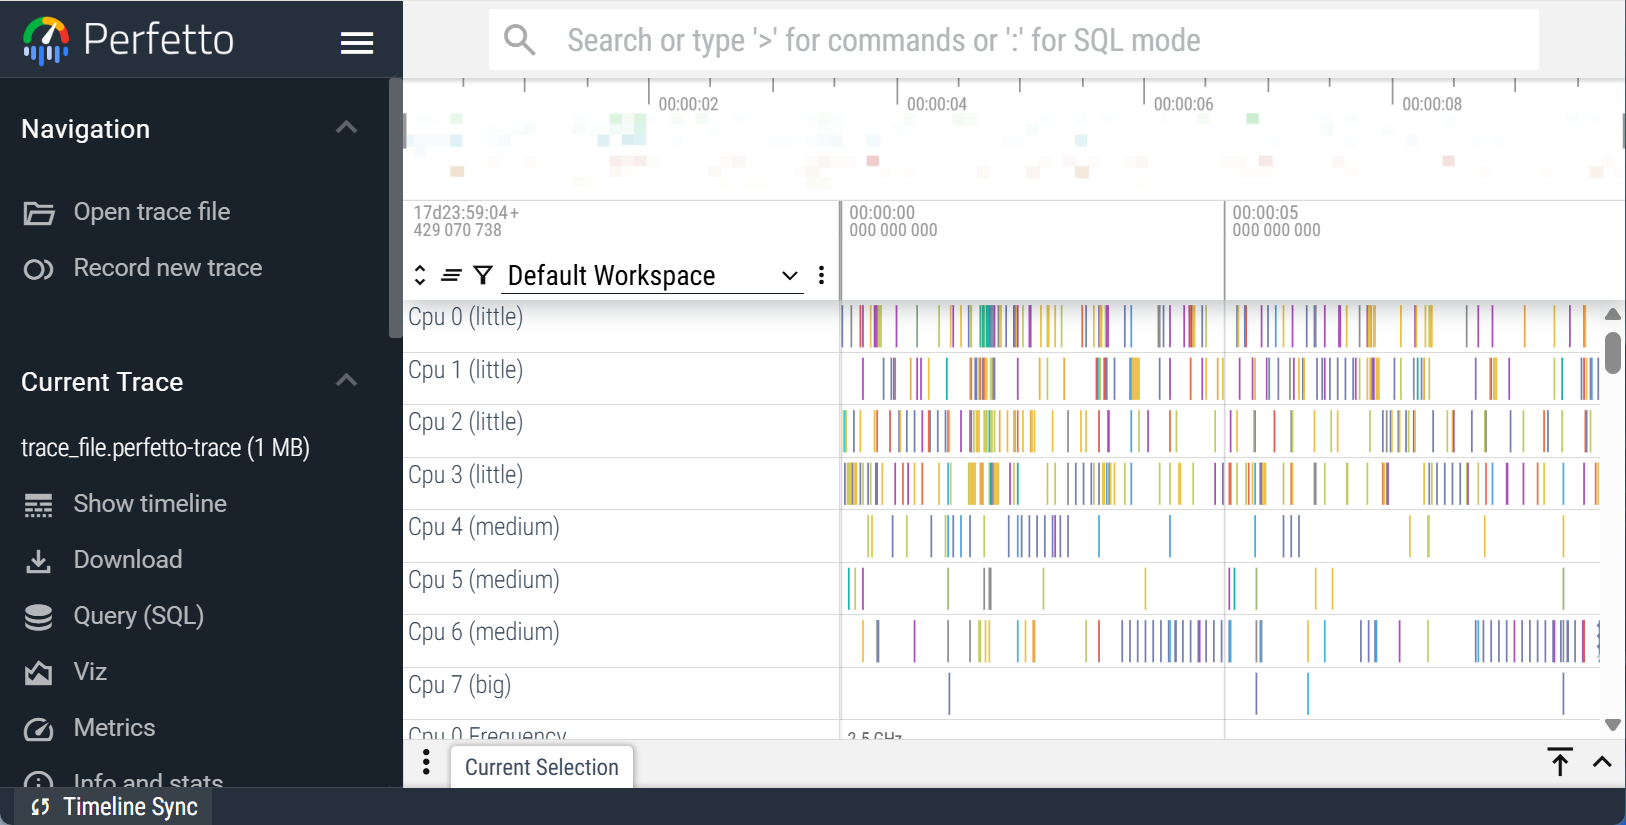Click the Cpu 6 (medium) track label
This screenshot has width=1626, height=825.
(484, 632)
